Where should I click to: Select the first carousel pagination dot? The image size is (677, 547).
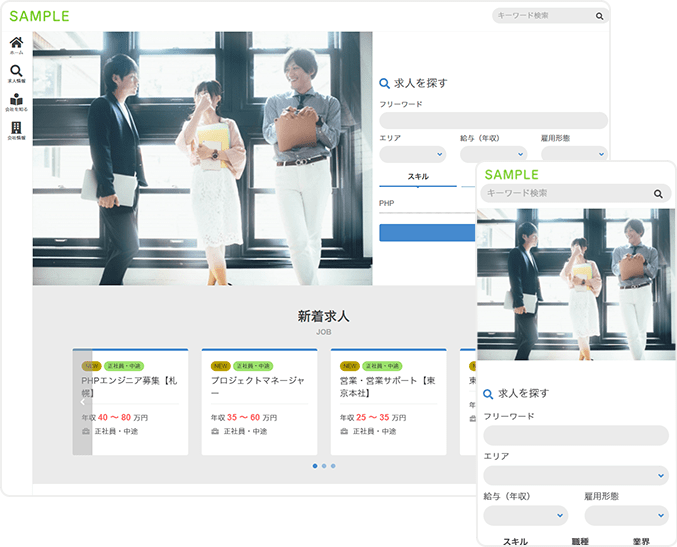tap(315, 466)
